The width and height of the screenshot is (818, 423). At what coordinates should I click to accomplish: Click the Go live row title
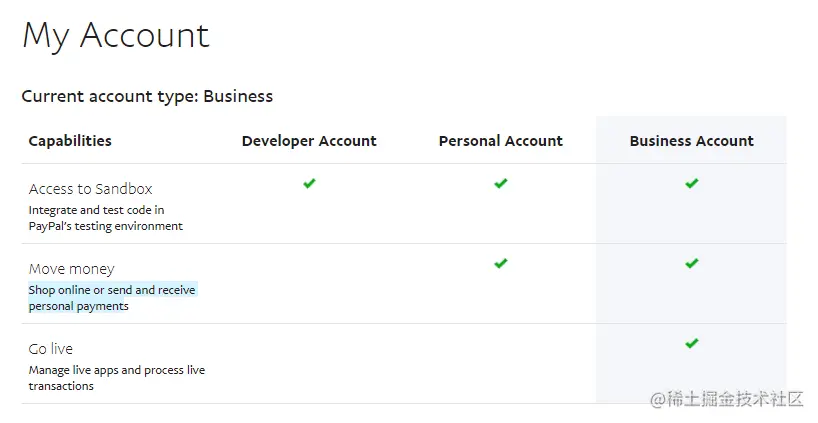[50, 349]
